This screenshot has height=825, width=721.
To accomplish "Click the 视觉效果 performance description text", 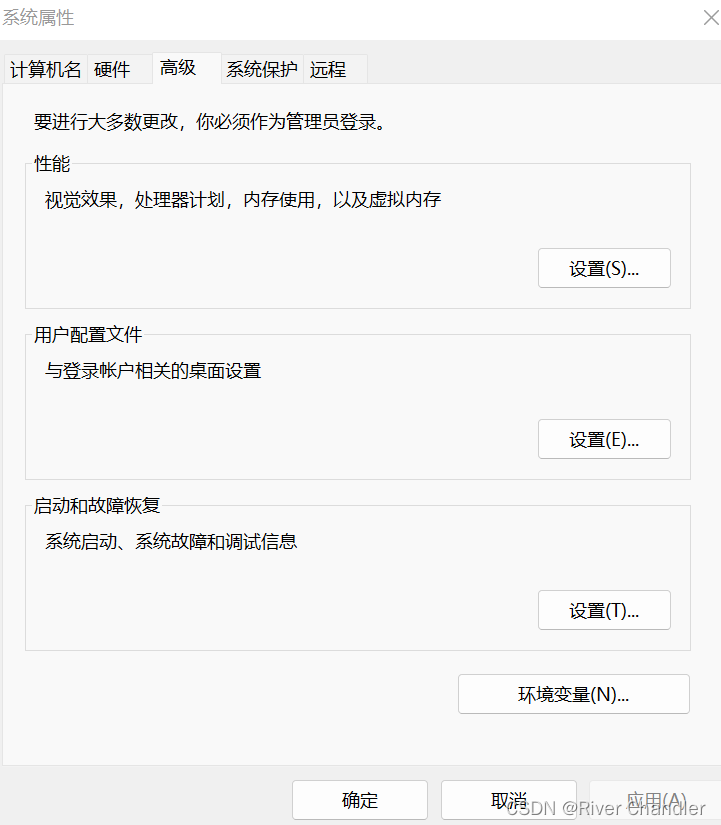I will tap(243, 200).
